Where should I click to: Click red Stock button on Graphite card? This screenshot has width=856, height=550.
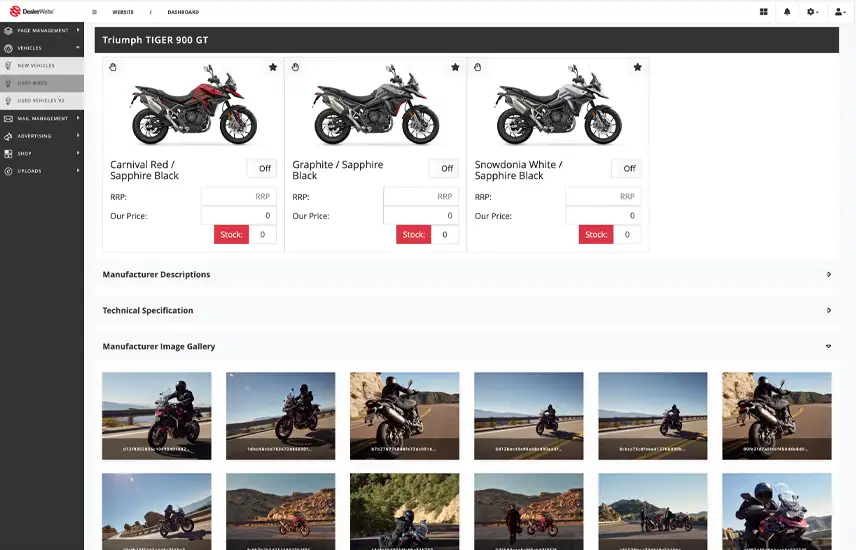tap(414, 234)
